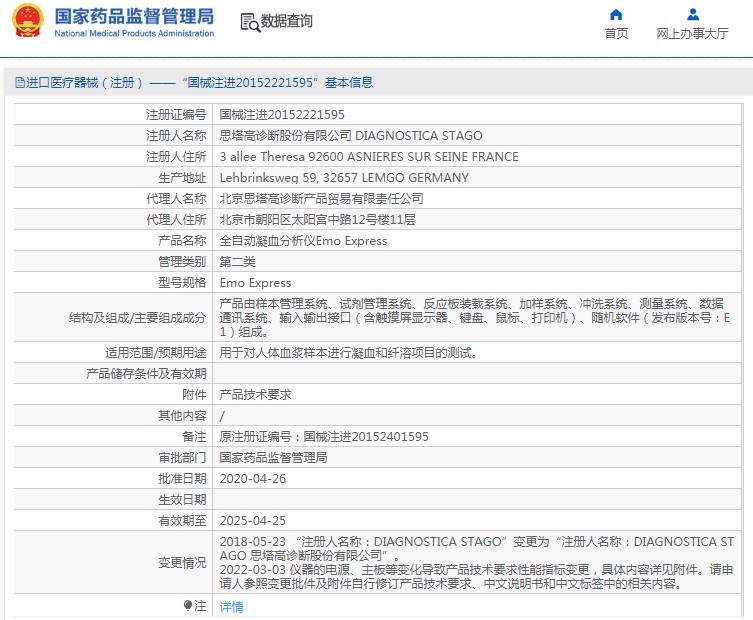Click the 网上办事大厅 user icon

(692, 14)
